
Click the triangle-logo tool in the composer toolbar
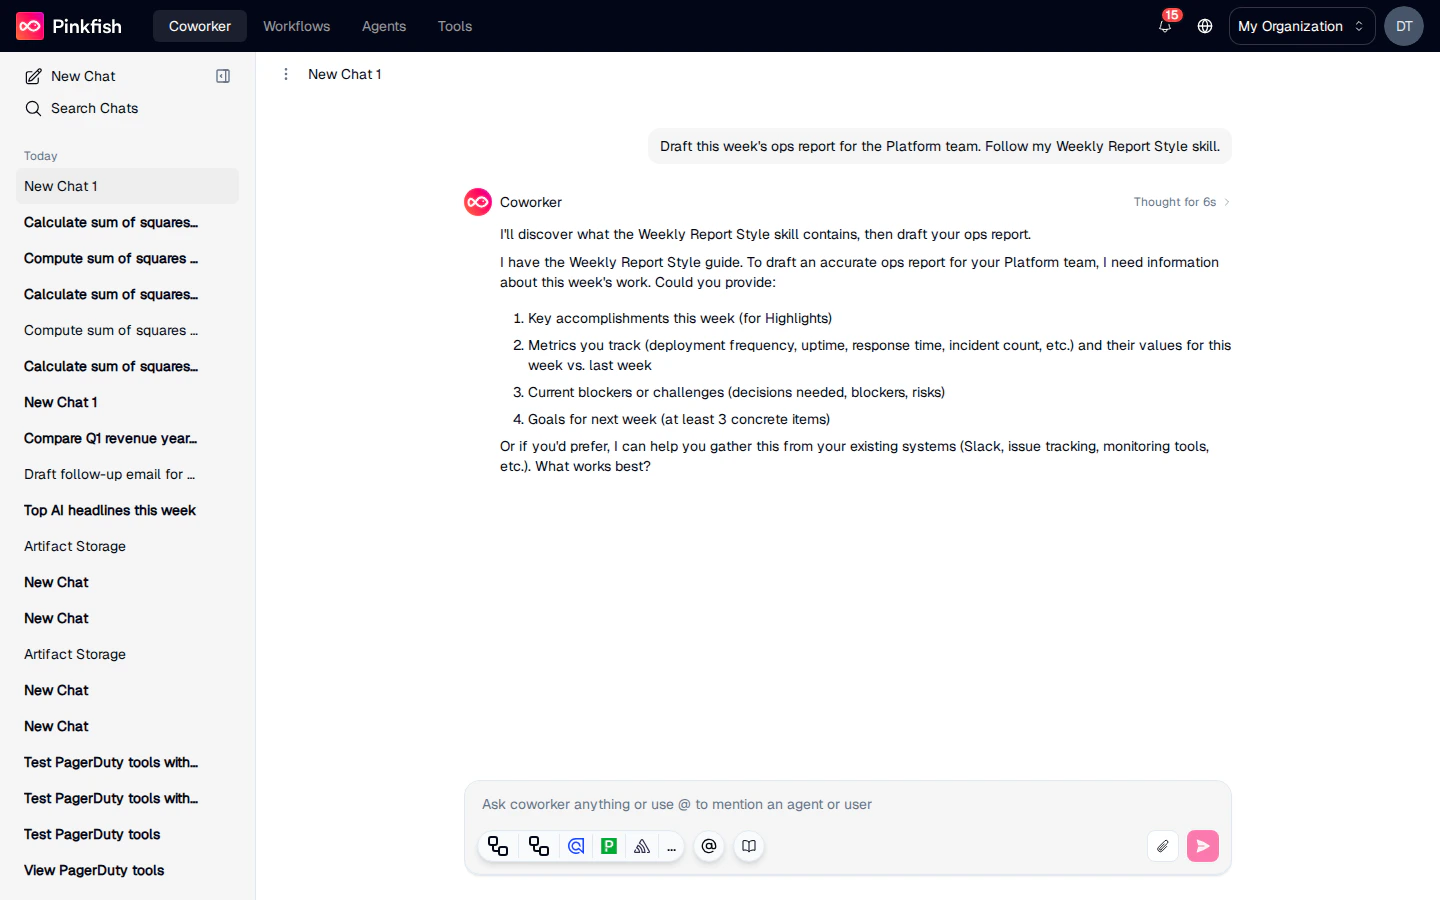pyautogui.click(x=642, y=846)
